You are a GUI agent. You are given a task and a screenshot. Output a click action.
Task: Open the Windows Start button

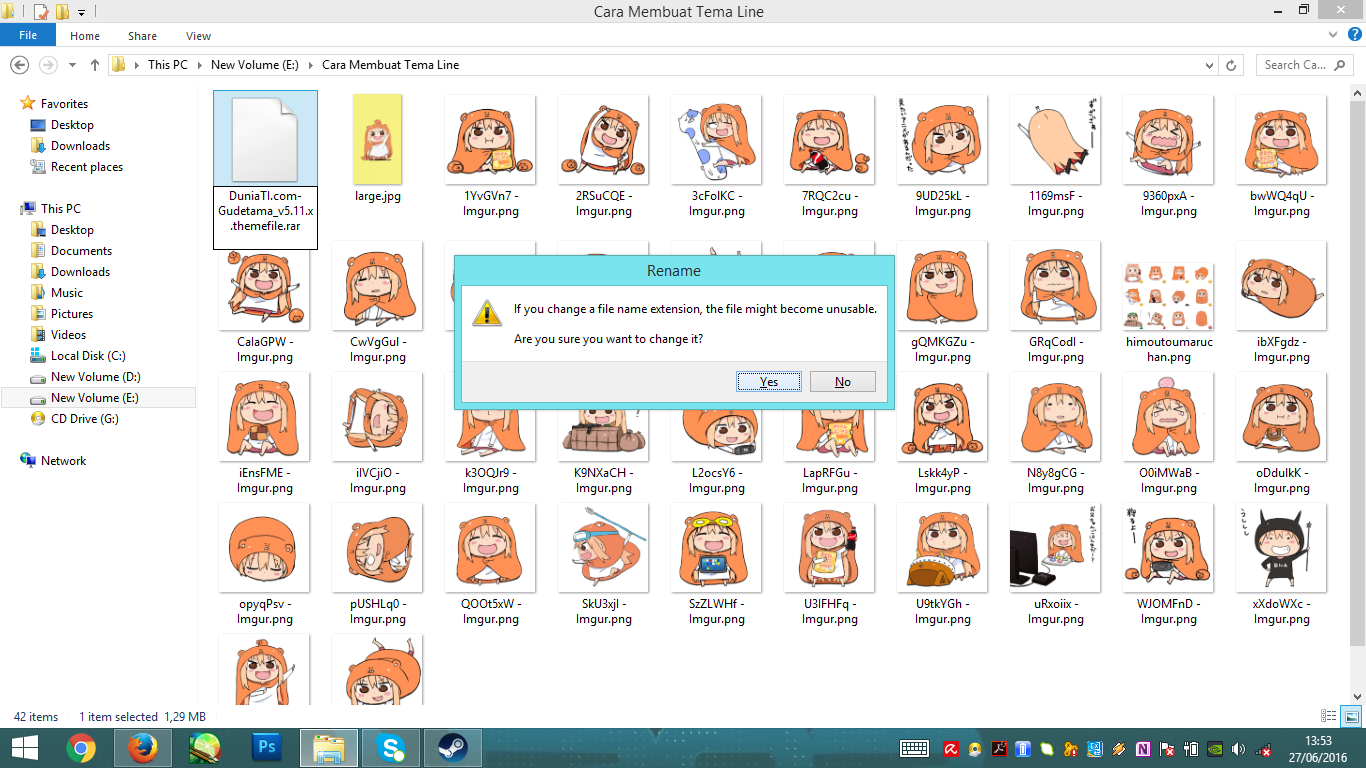(x=24, y=748)
